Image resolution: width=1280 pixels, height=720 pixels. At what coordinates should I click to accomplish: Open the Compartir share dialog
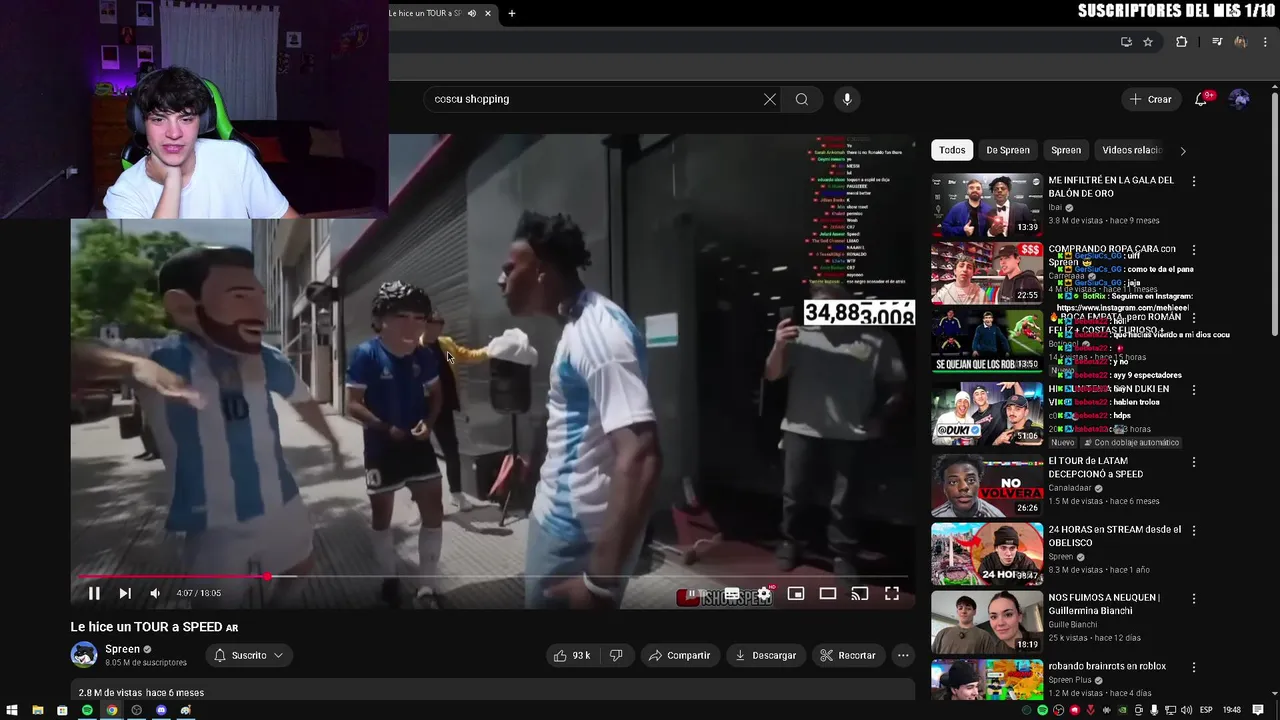(679, 655)
